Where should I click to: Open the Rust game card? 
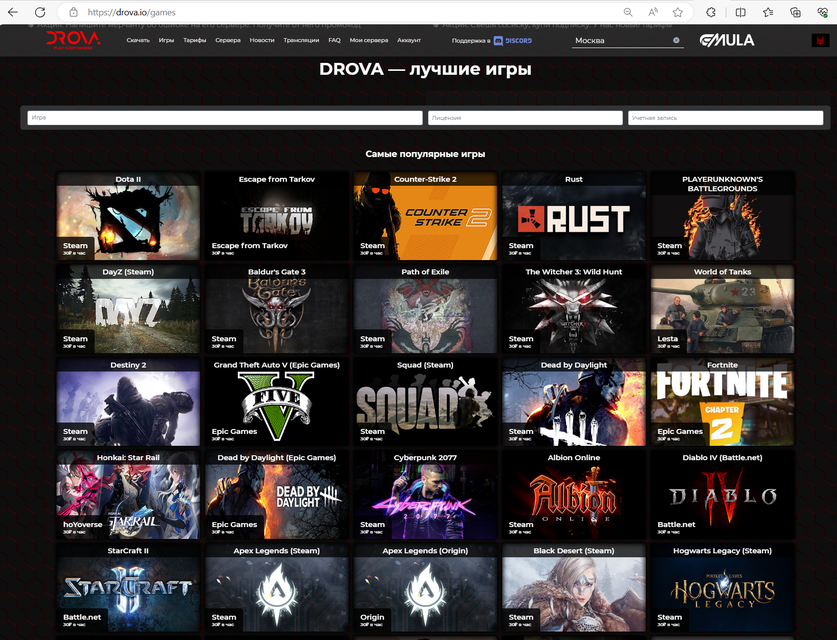point(574,216)
